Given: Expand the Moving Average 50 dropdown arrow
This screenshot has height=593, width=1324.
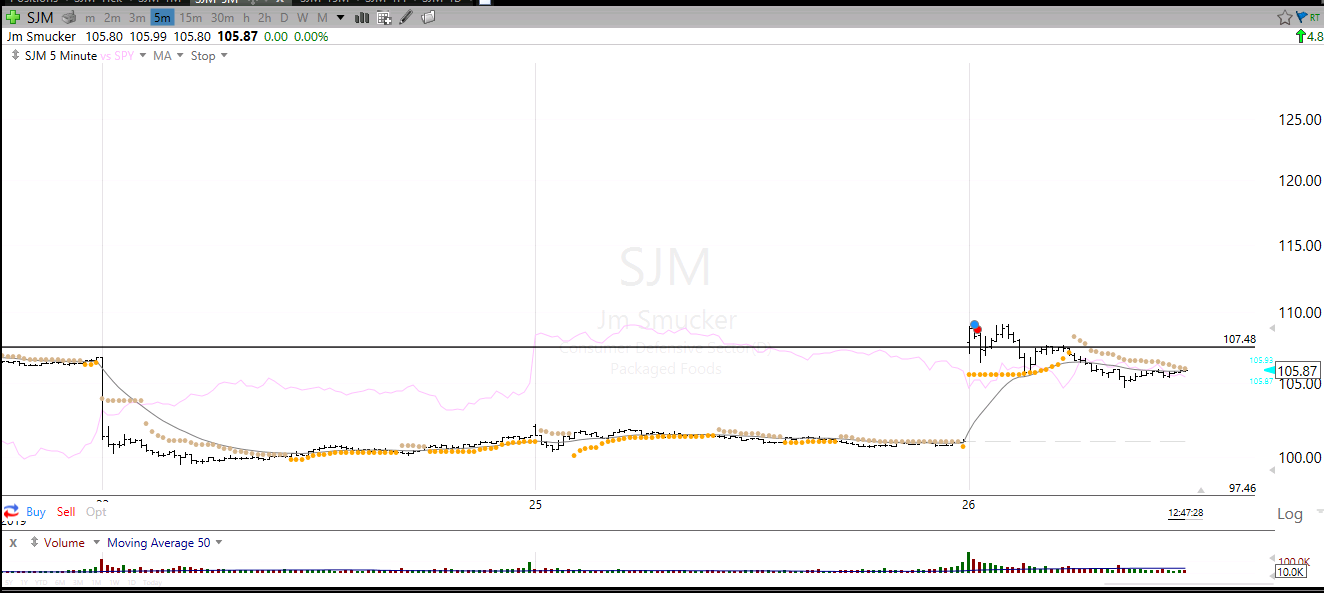Looking at the screenshot, I should 219,543.
